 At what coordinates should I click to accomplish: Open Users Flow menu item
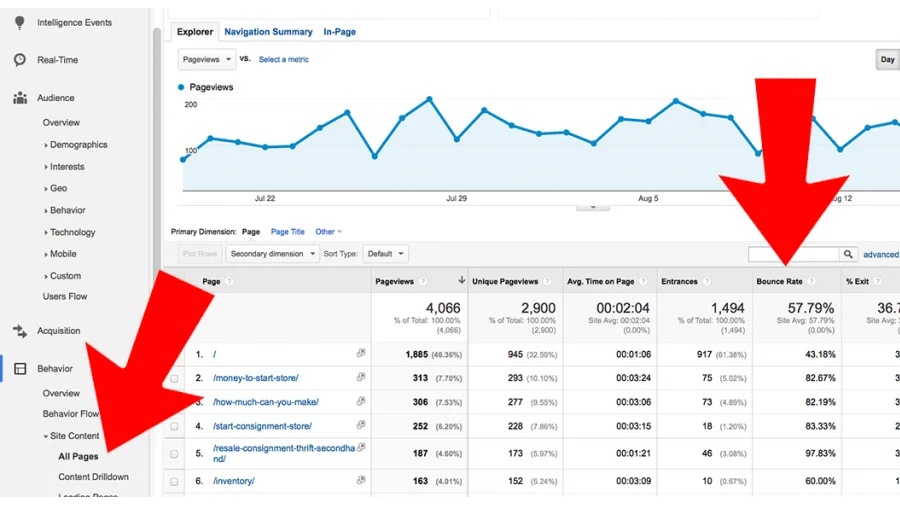(x=65, y=296)
